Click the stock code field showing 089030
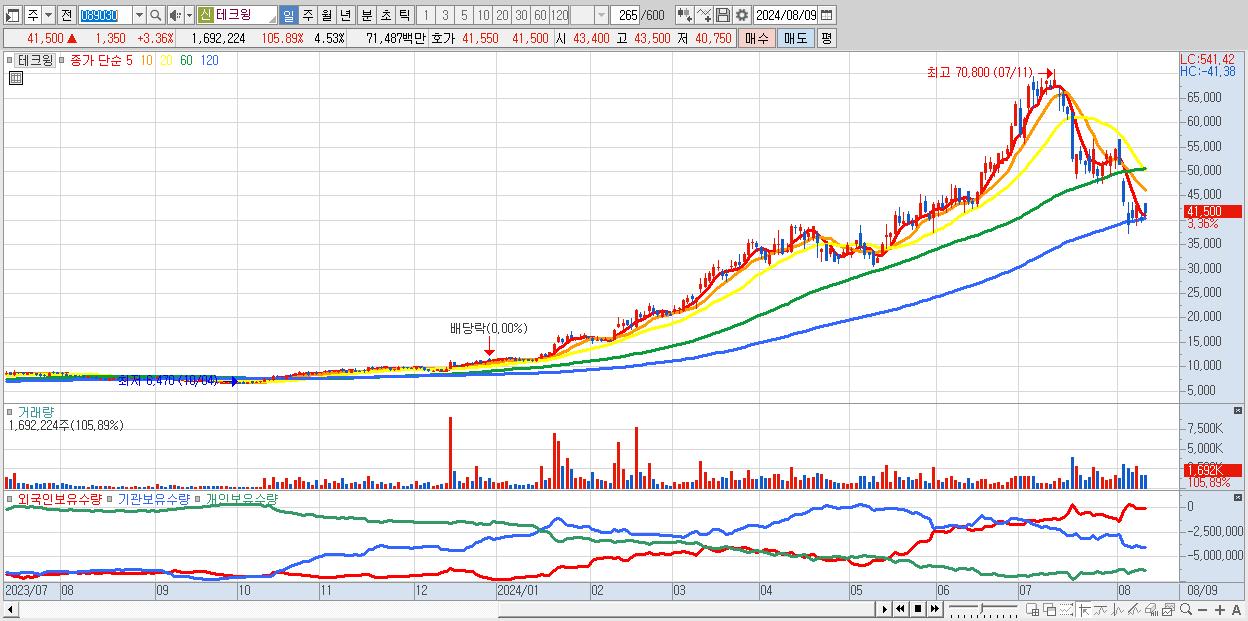 pos(104,15)
